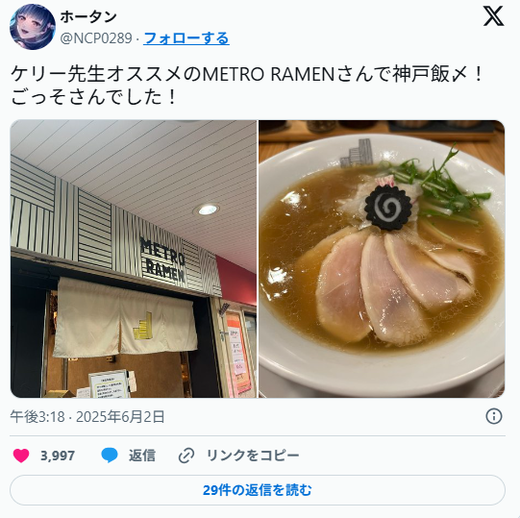Click the blue reply bubble icon
The width and height of the screenshot is (520, 518).
click(109, 455)
